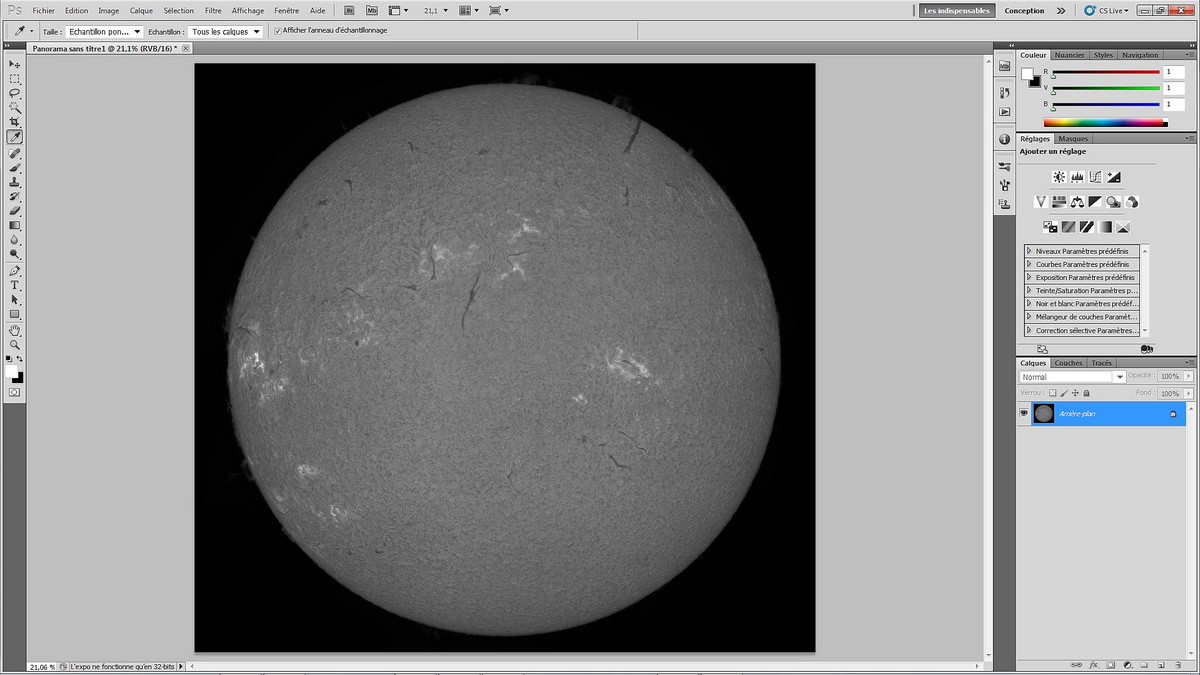Screen dimensions: 1200x675
Task: Add a Curves adjustment from icons
Action: 1095,177
